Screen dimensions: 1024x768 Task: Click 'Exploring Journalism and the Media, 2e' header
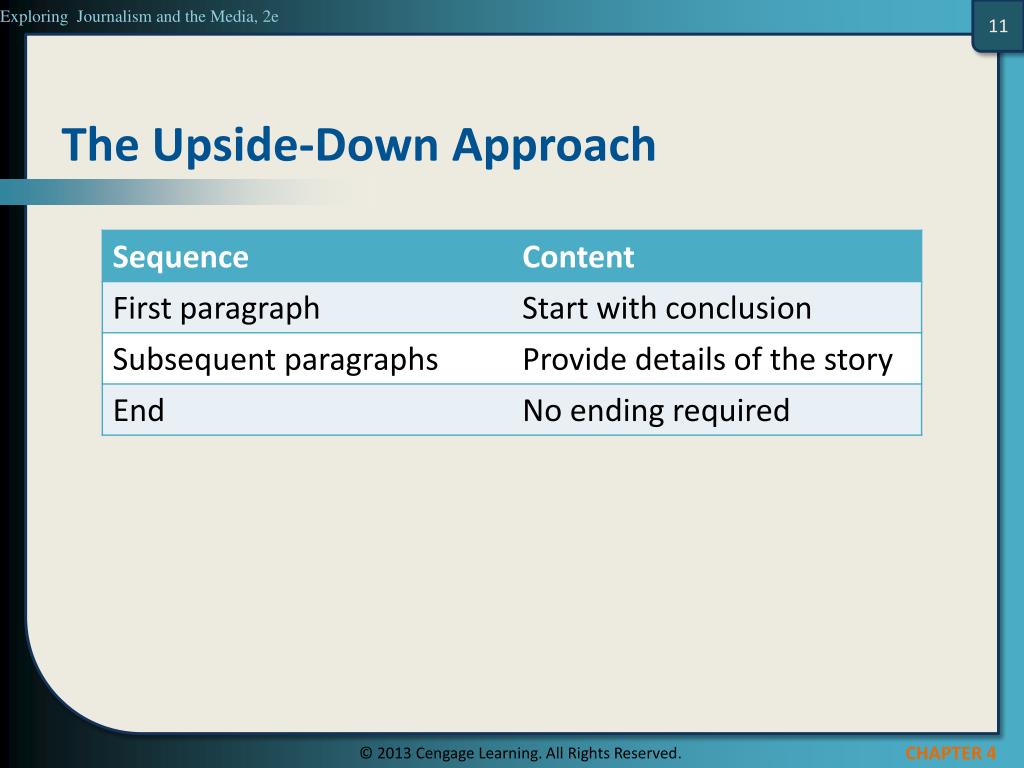[139, 16]
